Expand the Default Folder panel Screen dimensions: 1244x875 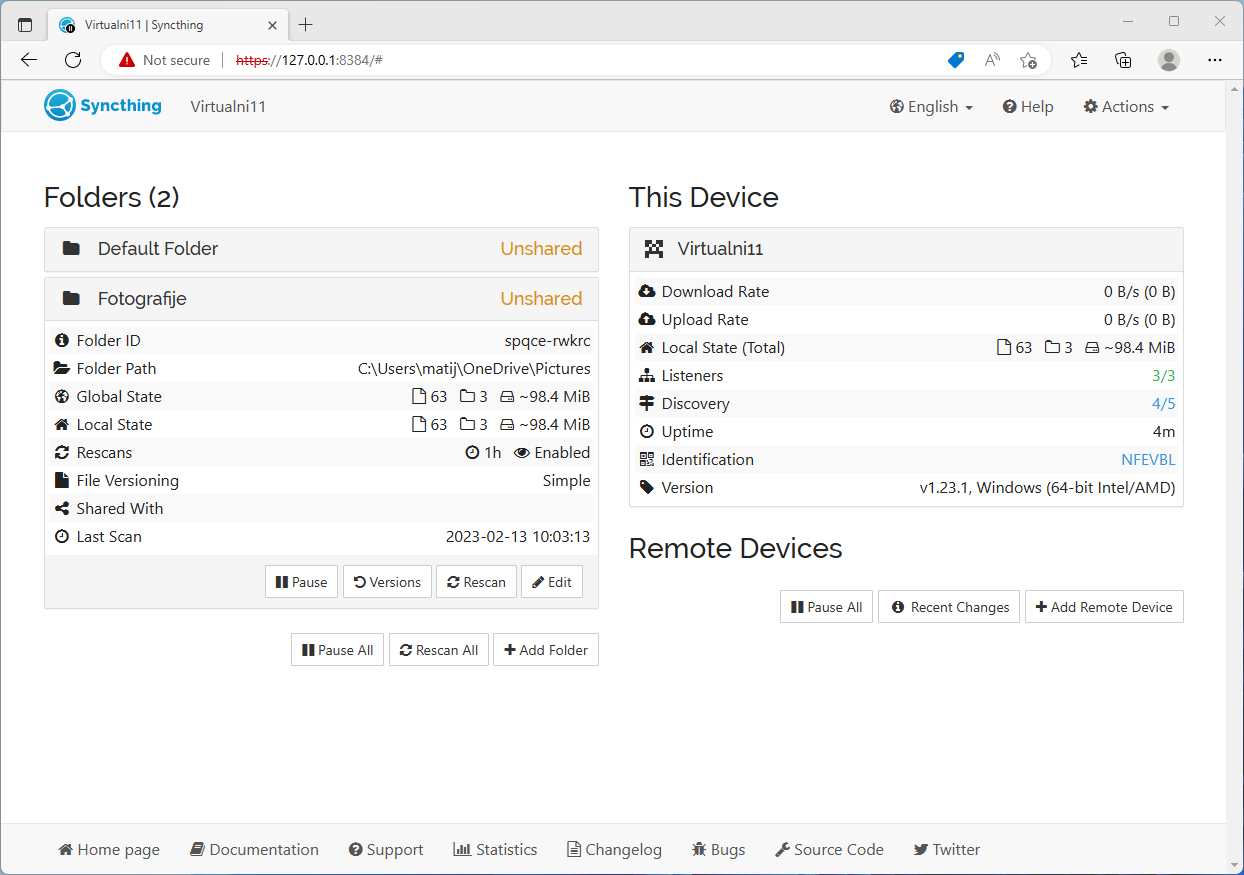point(321,249)
